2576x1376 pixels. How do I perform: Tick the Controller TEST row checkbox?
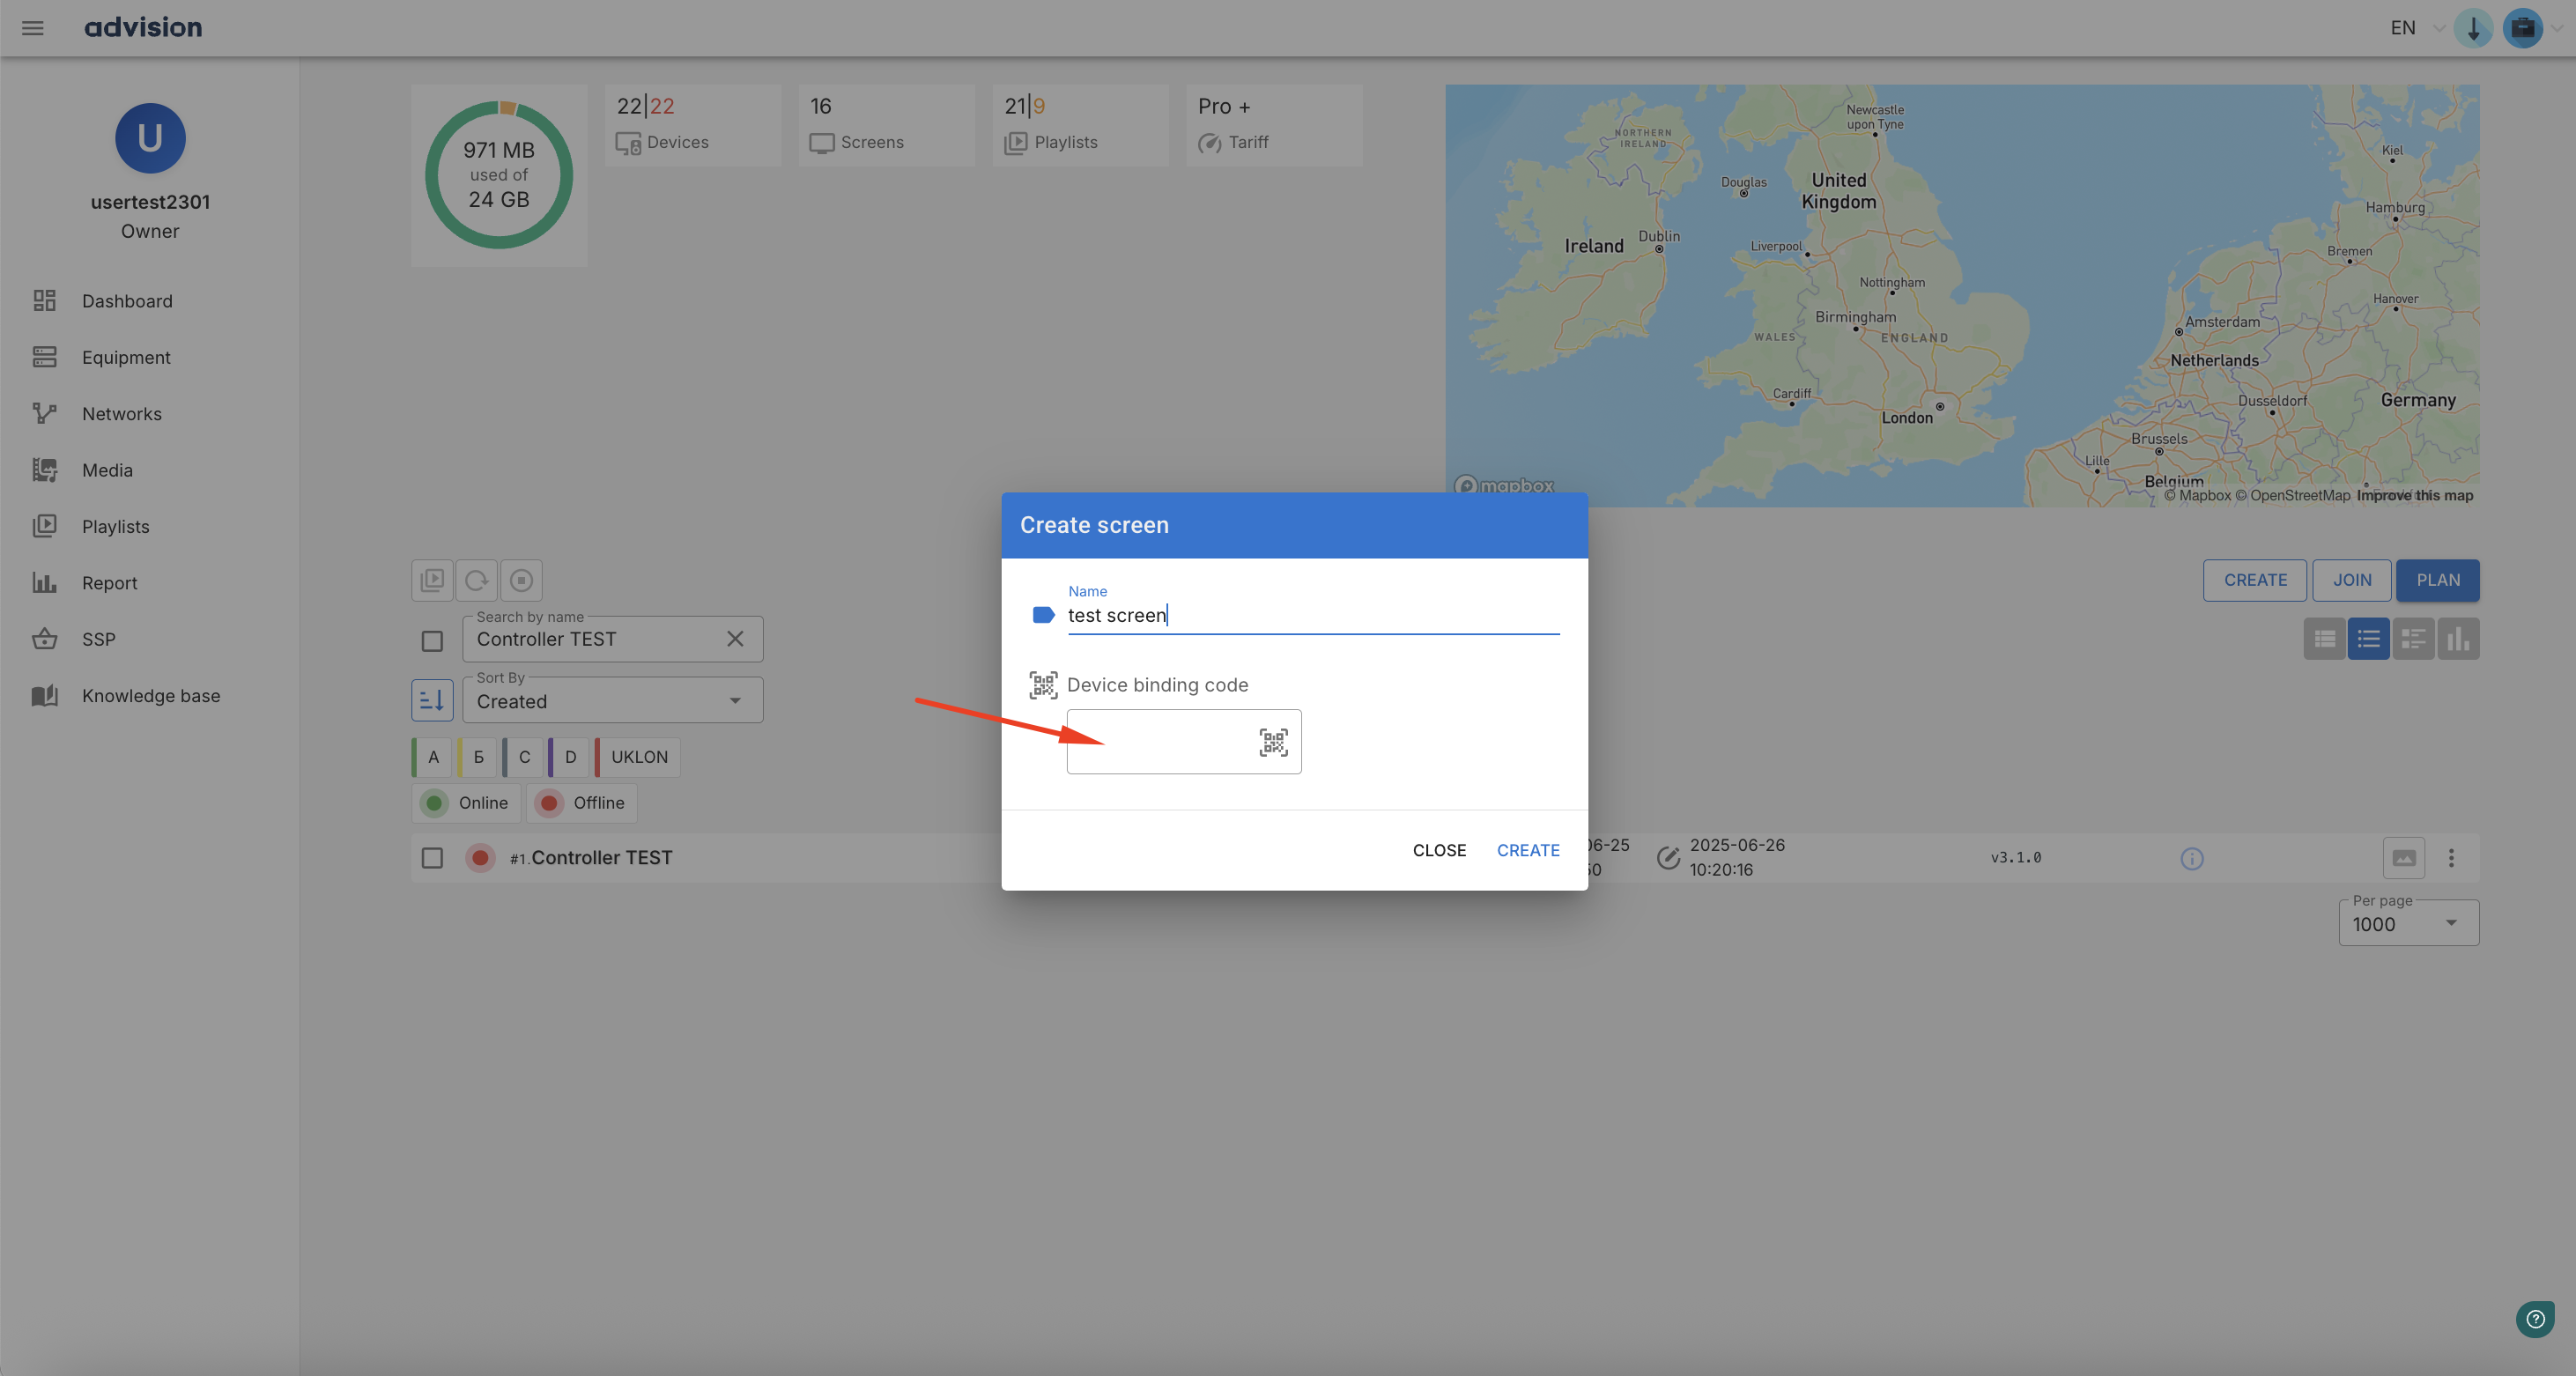pos(432,858)
